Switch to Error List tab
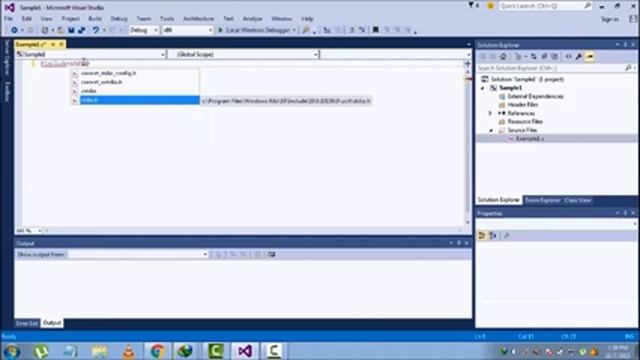The width and height of the screenshot is (640, 360). tap(27, 323)
